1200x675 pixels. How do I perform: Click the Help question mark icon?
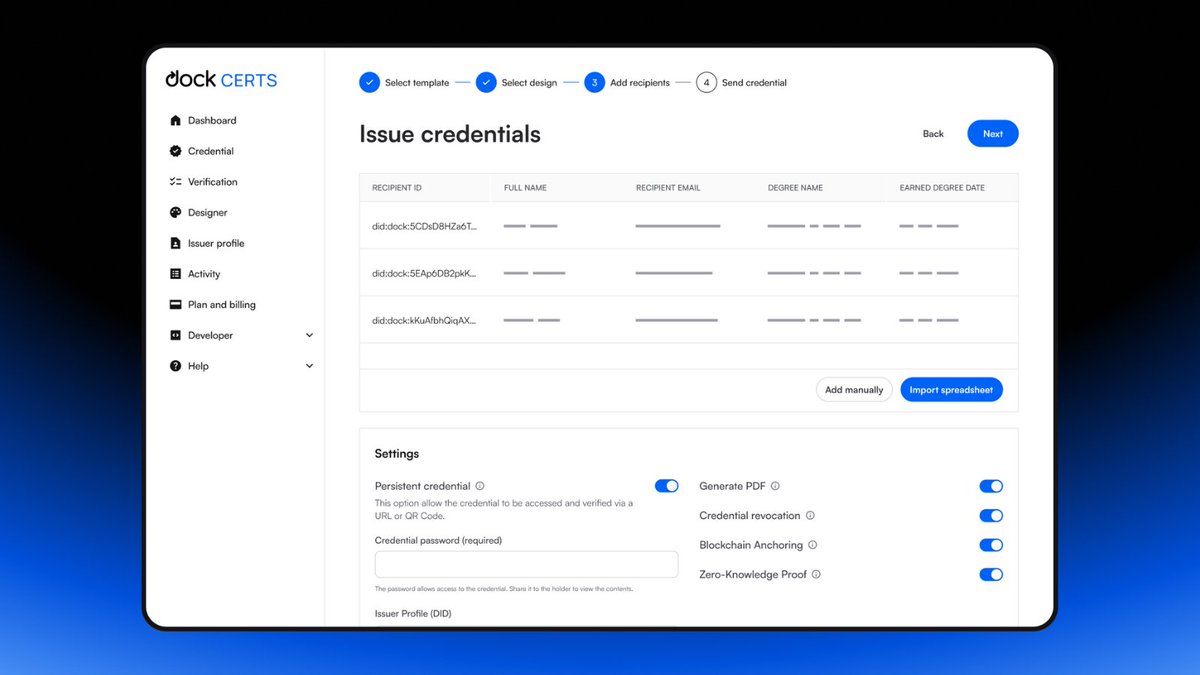coord(176,366)
